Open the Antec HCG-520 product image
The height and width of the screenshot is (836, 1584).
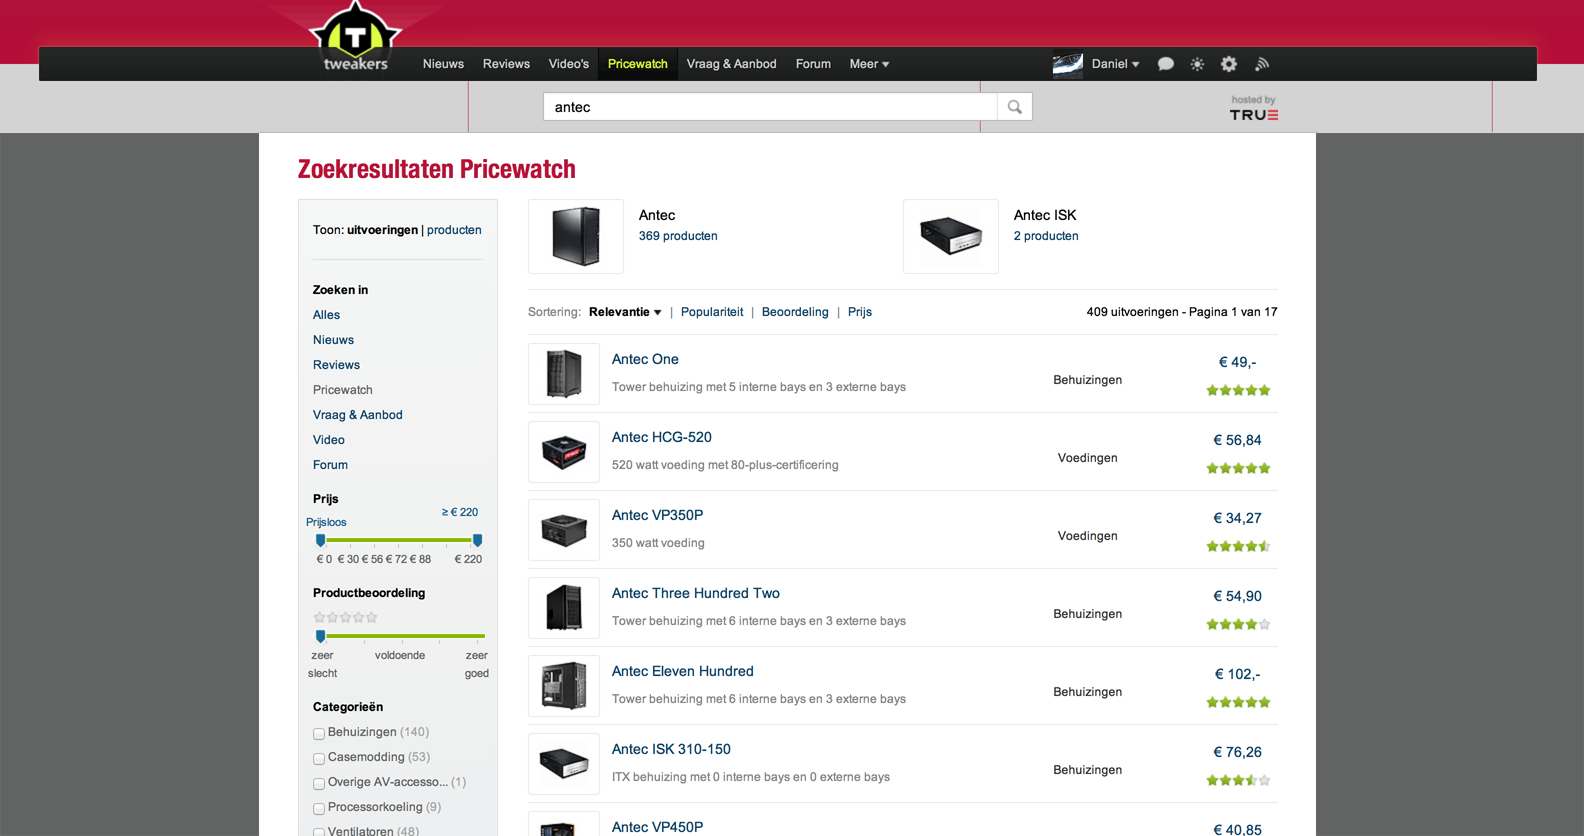tap(564, 452)
